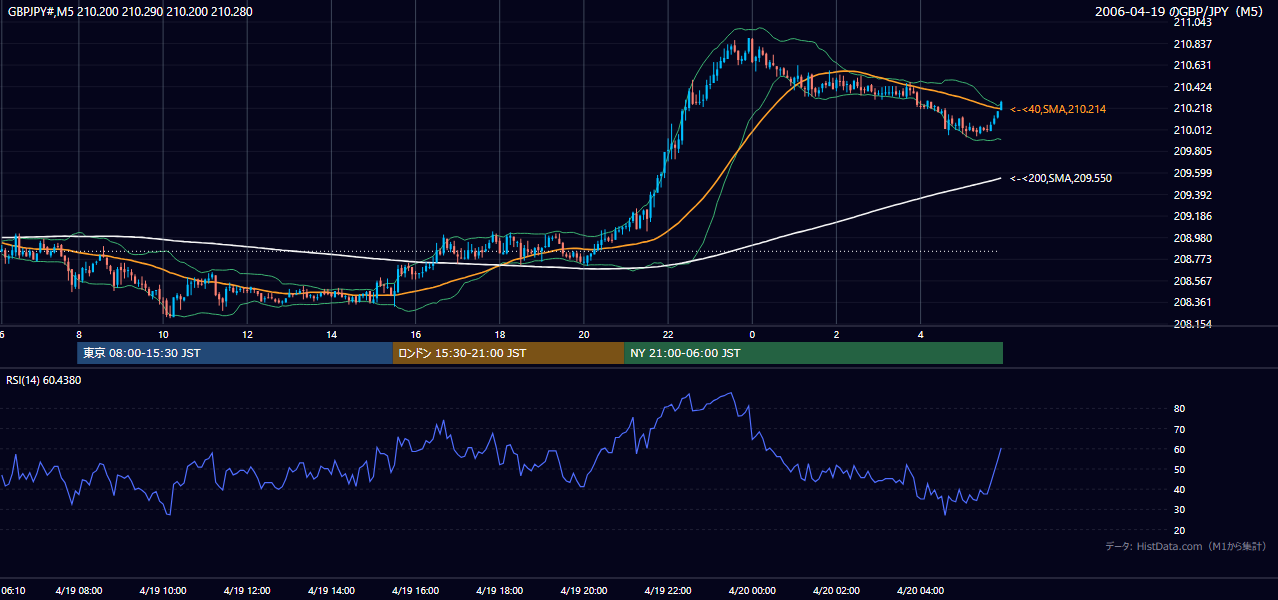
Task: Click price level 210.218 on price axis
Action: tap(1193, 108)
